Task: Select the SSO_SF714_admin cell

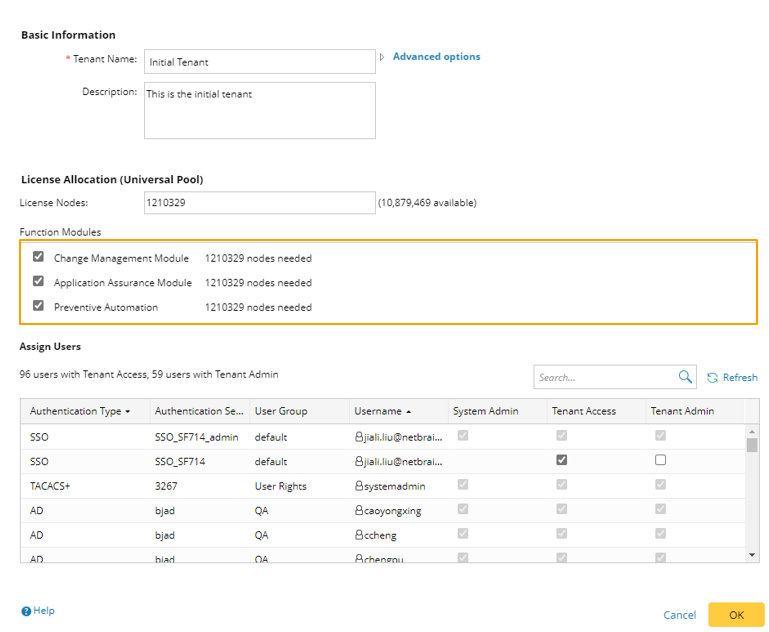Action: coord(197,437)
